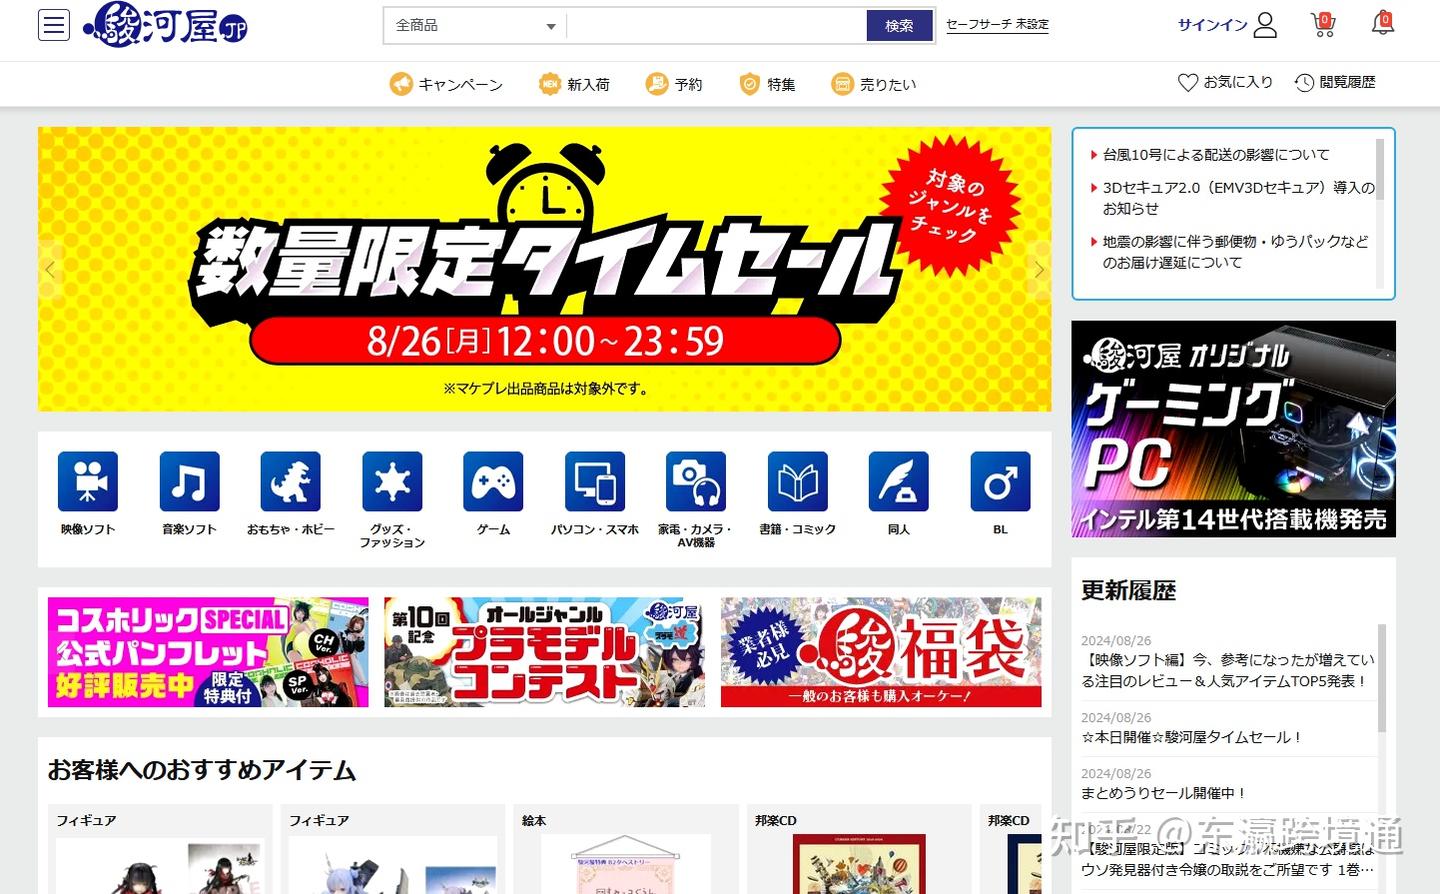Open the 全商品 category dropdown
This screenshot has height=894, width=1440.
pos(475,26)
